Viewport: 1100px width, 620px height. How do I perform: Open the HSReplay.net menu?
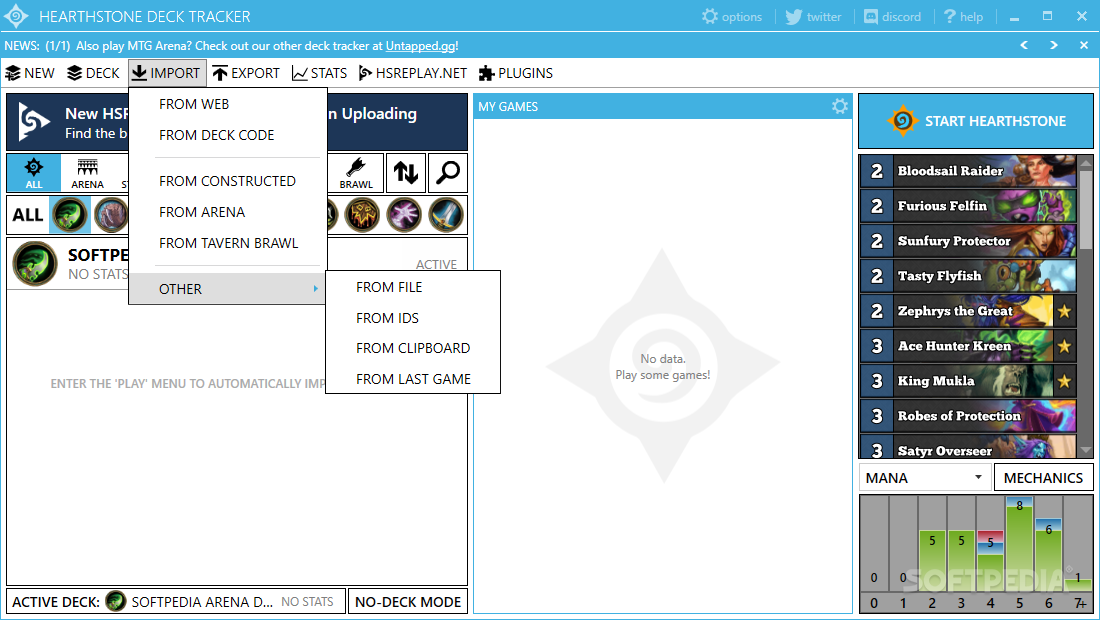[x=412, y=73]
